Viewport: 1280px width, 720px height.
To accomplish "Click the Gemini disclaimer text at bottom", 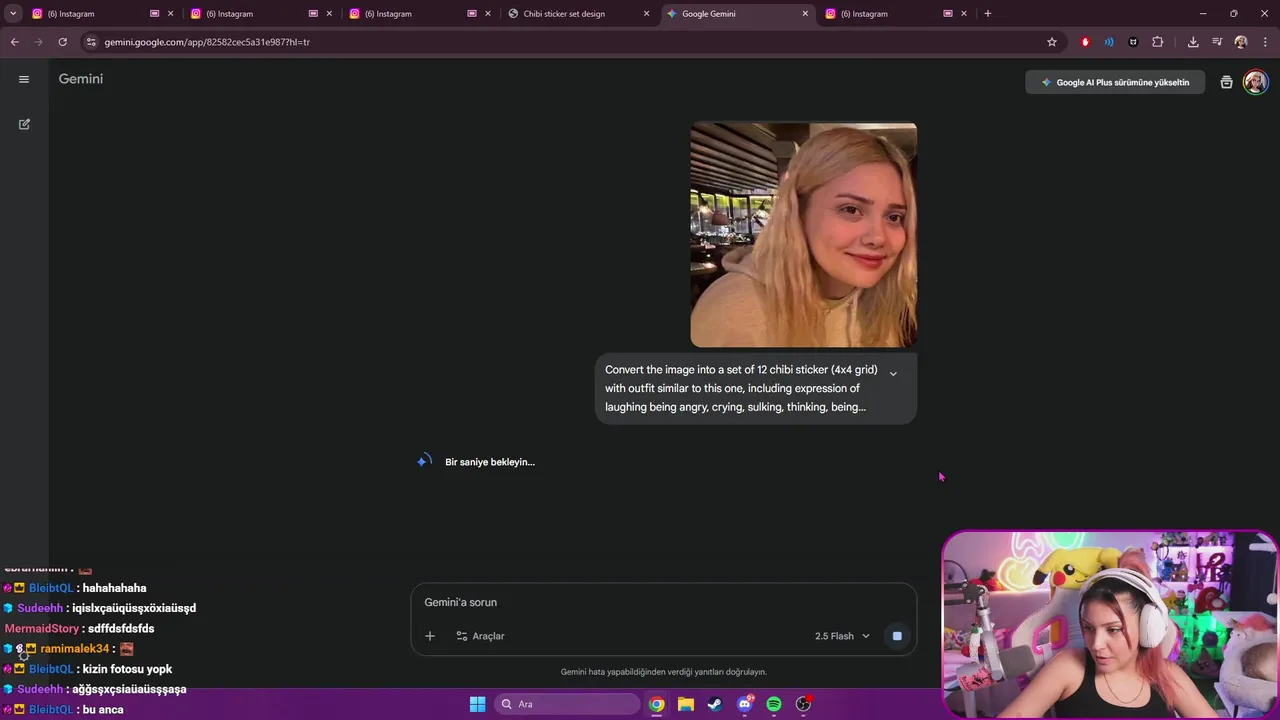I will [x=664, y=672].
